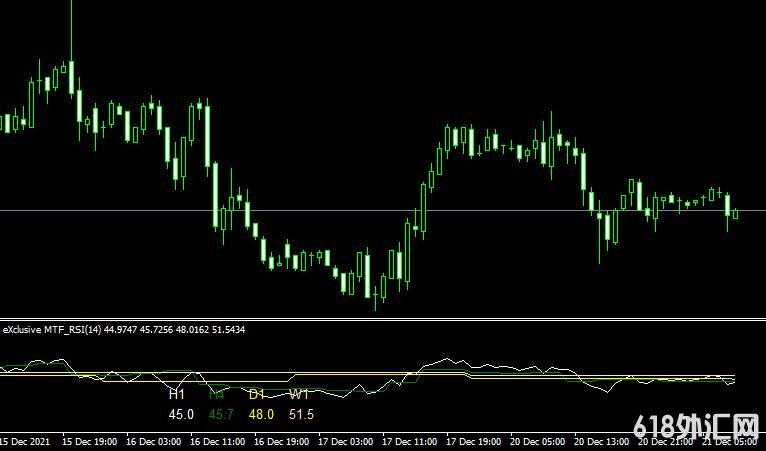Click the H1 RSI value 45.0
Image resolution: width=766 pixels, height=451 pixels.
pyautogui.click(x=181, y=415)
